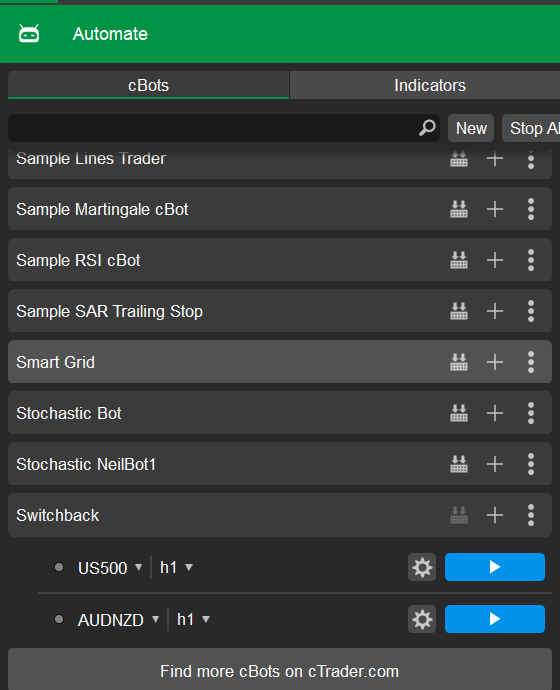Expand the AUDNZD symbol dropdown
560x690 pixels.
(x=118, y=620)
